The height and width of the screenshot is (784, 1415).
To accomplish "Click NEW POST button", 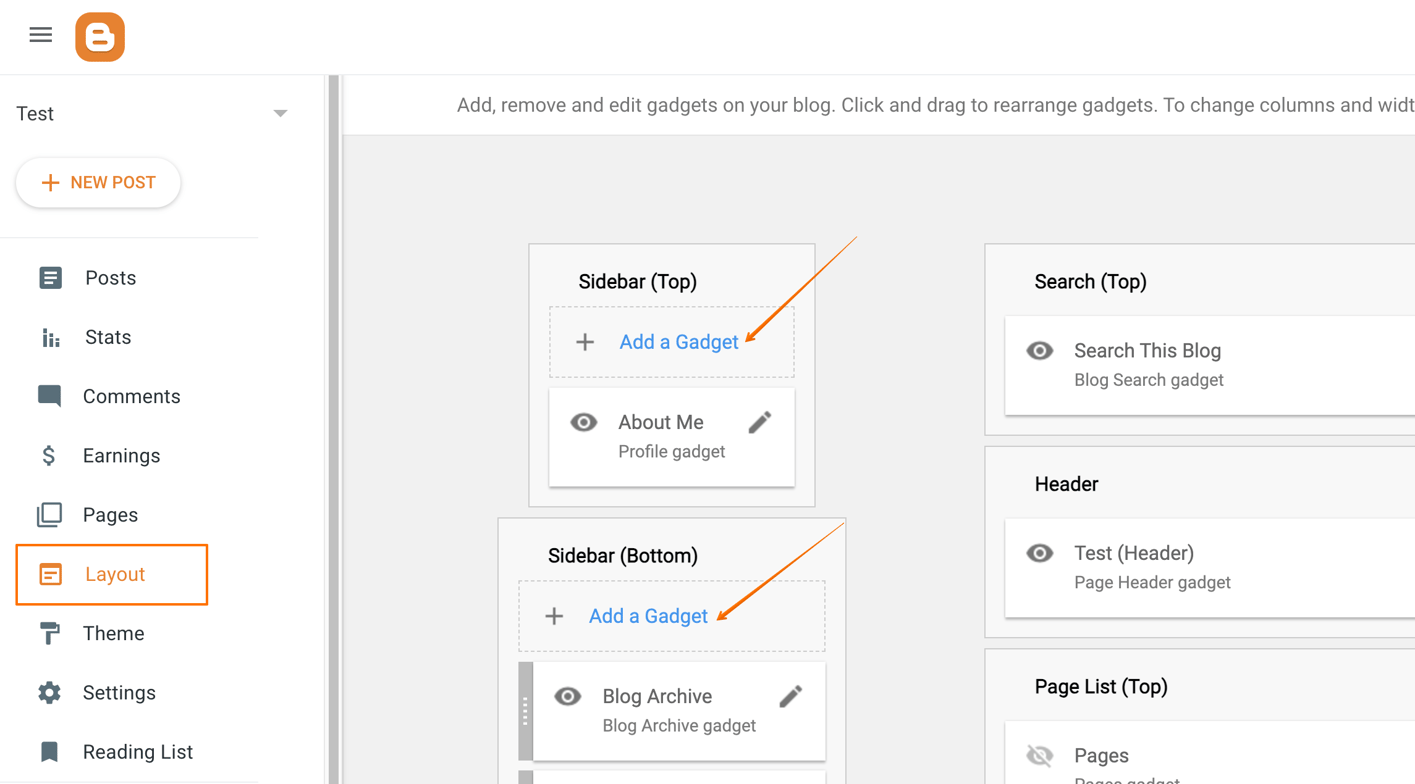I will tap(98, 182).
